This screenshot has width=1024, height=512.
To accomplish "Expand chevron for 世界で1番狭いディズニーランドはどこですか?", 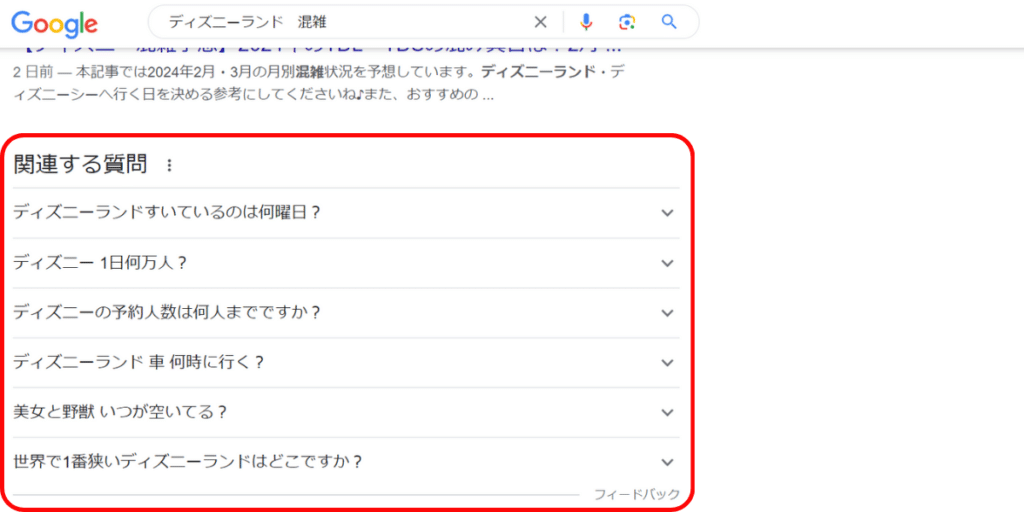I will [667, 462].
